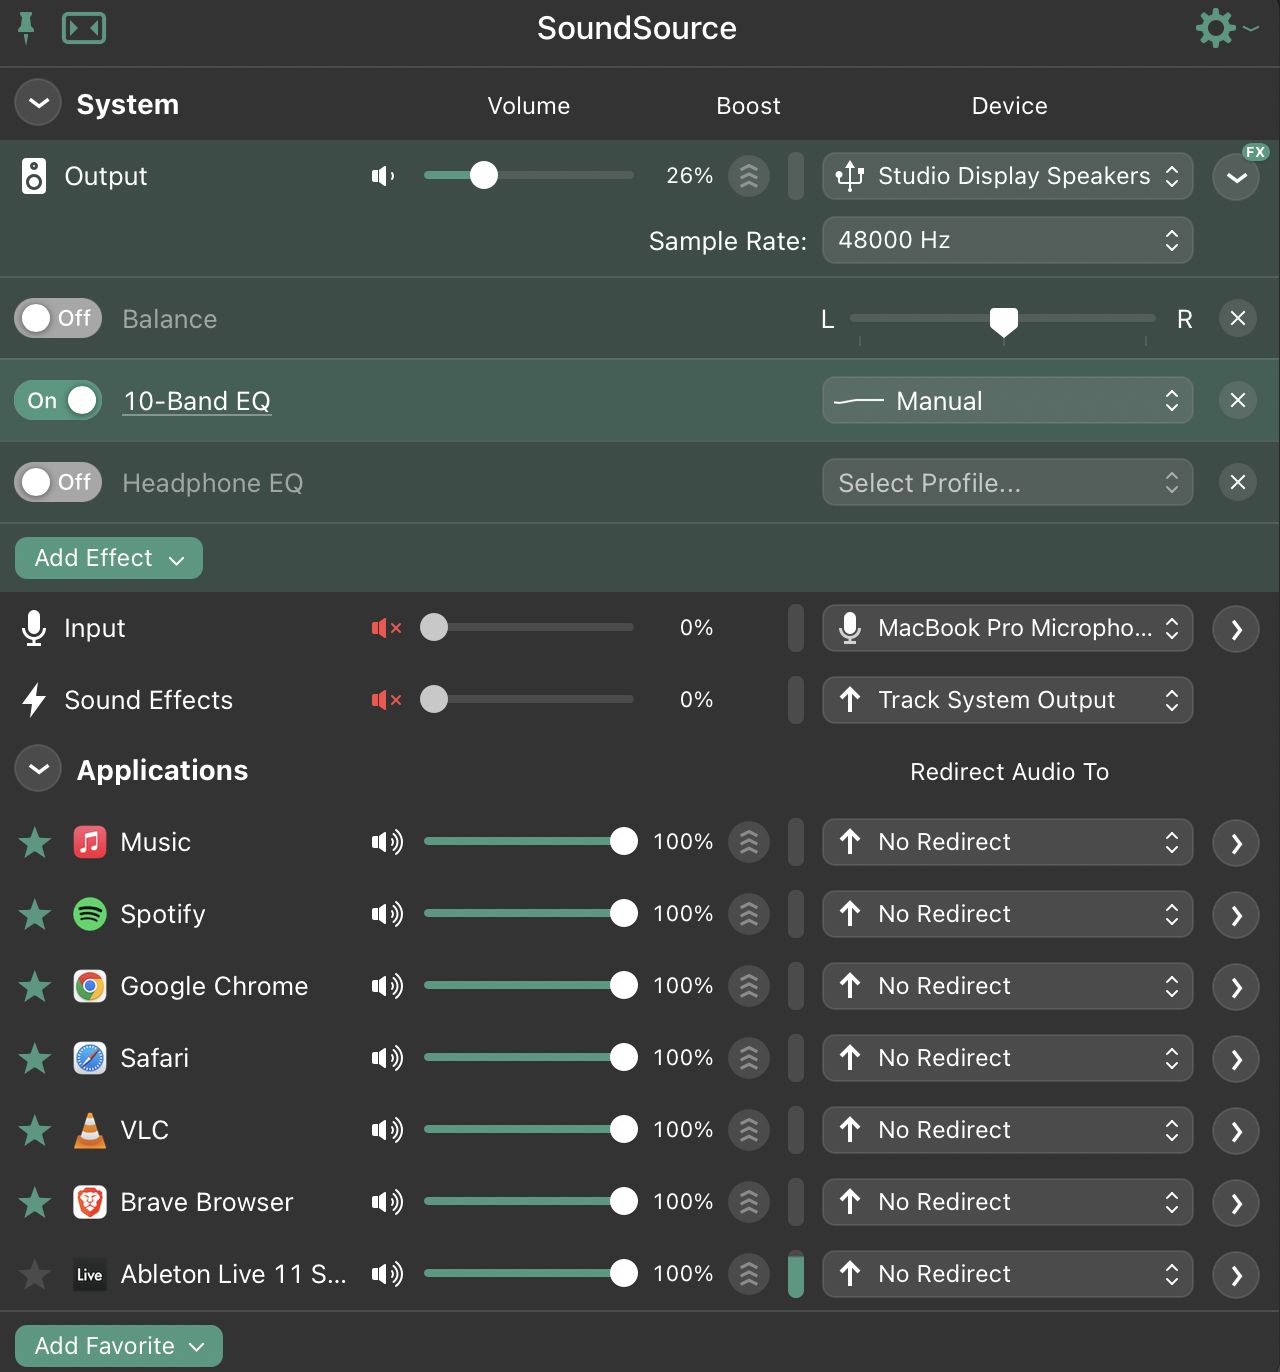Collapse the Output FX panel
This screenshot has height=1372, width=1280.
point(1237,178)
